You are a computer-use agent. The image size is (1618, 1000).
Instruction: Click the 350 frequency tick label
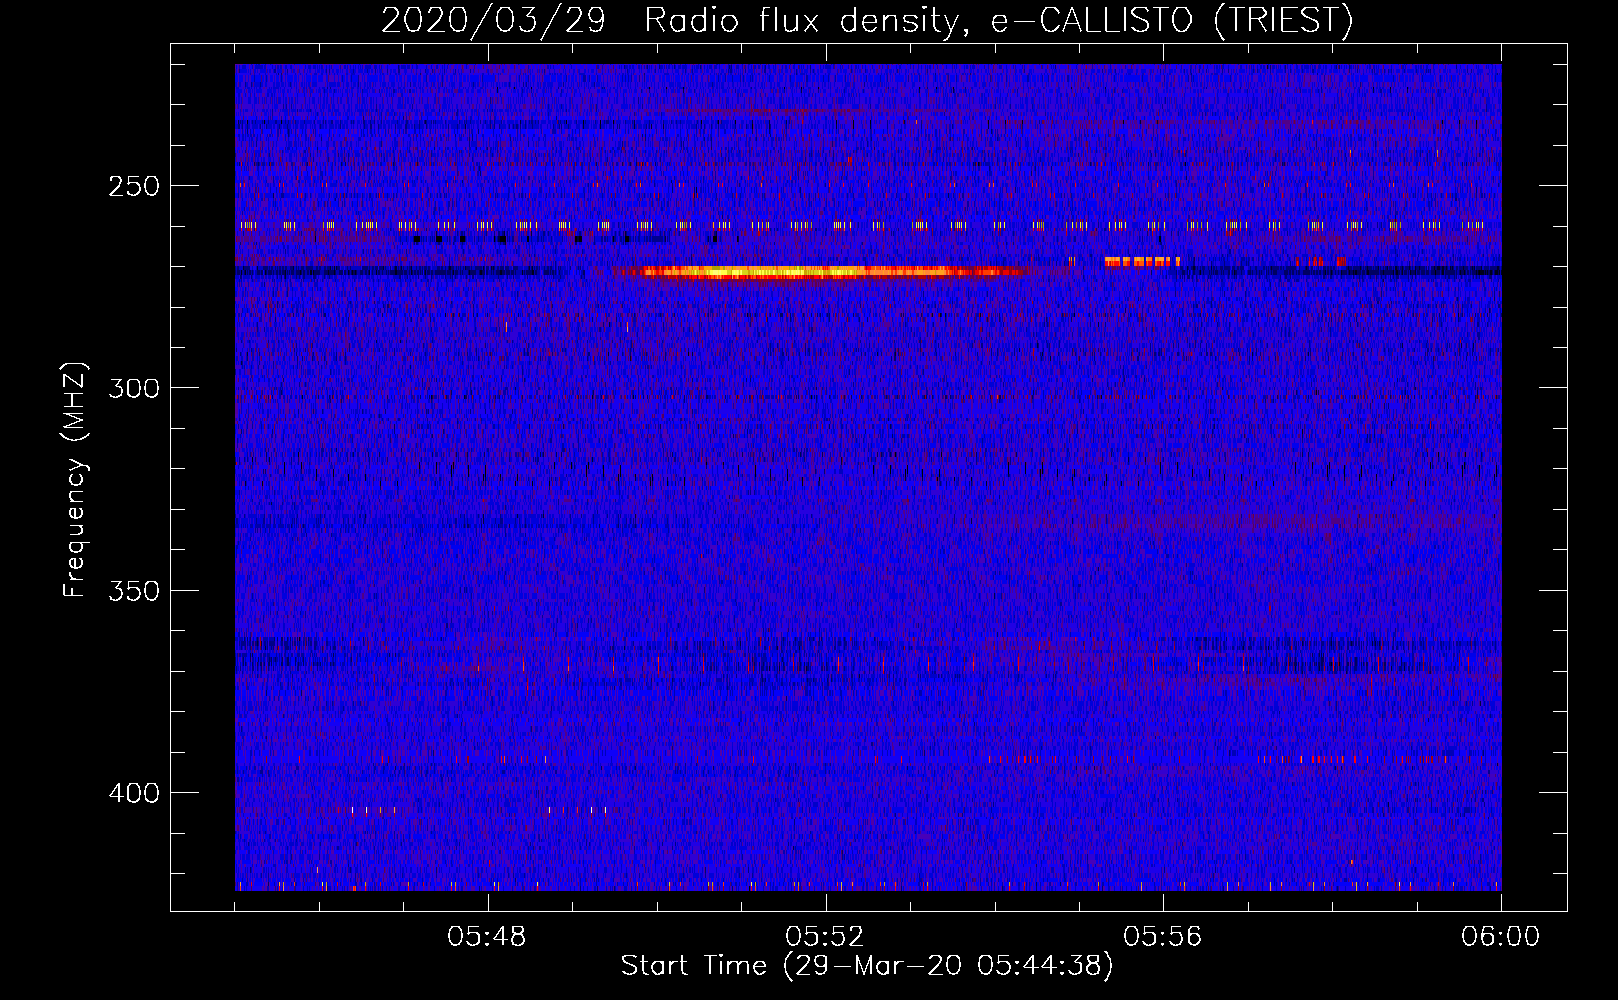click(134, 591)
